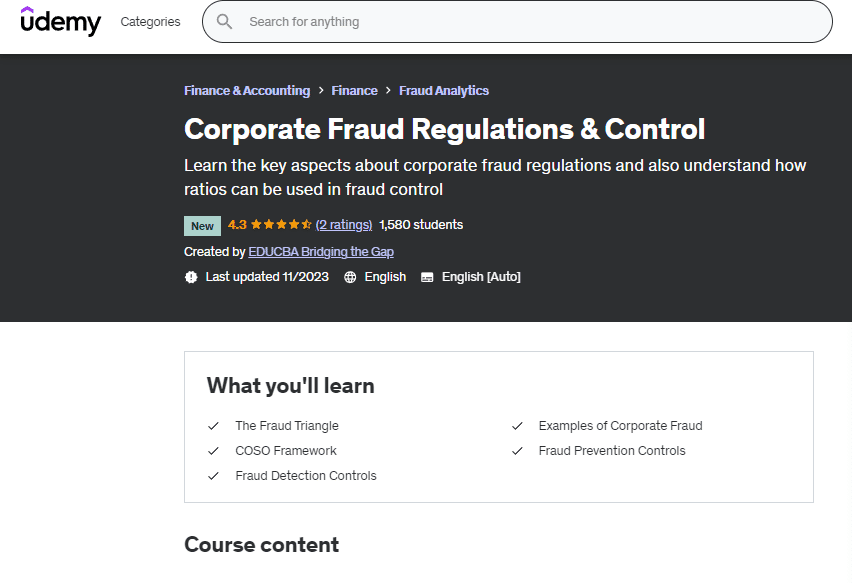Viewport: 852px width, 583px height.
Task: Click the globe language icon
Action: coord(350,277)
